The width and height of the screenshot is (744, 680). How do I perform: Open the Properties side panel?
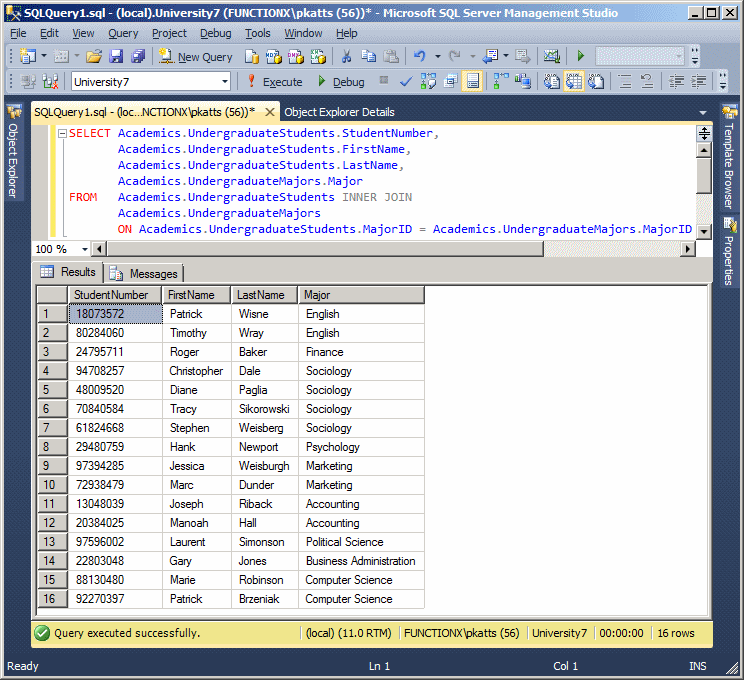click(728, 252)
